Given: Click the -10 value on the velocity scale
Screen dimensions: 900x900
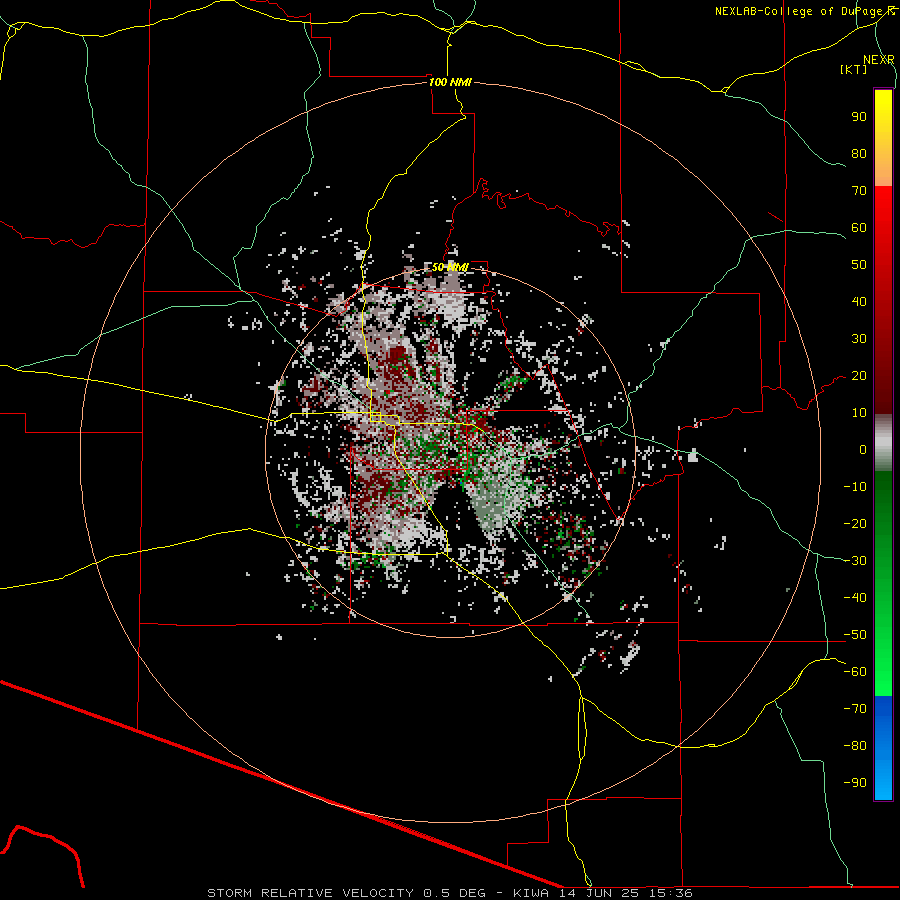Looking at the screenshot, I should (x=855, y=487).
